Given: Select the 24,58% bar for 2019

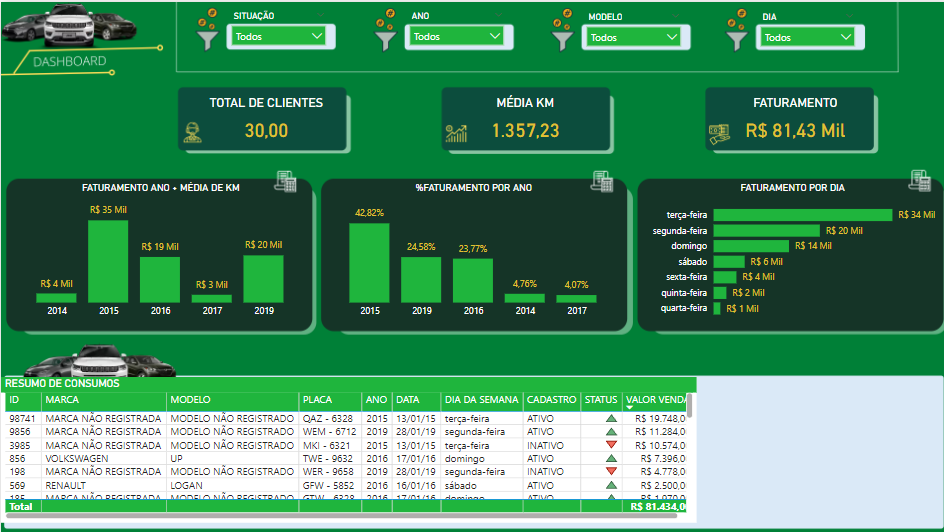Looking at the screenshot, I should pyautogui.click(x=421, y=280).
